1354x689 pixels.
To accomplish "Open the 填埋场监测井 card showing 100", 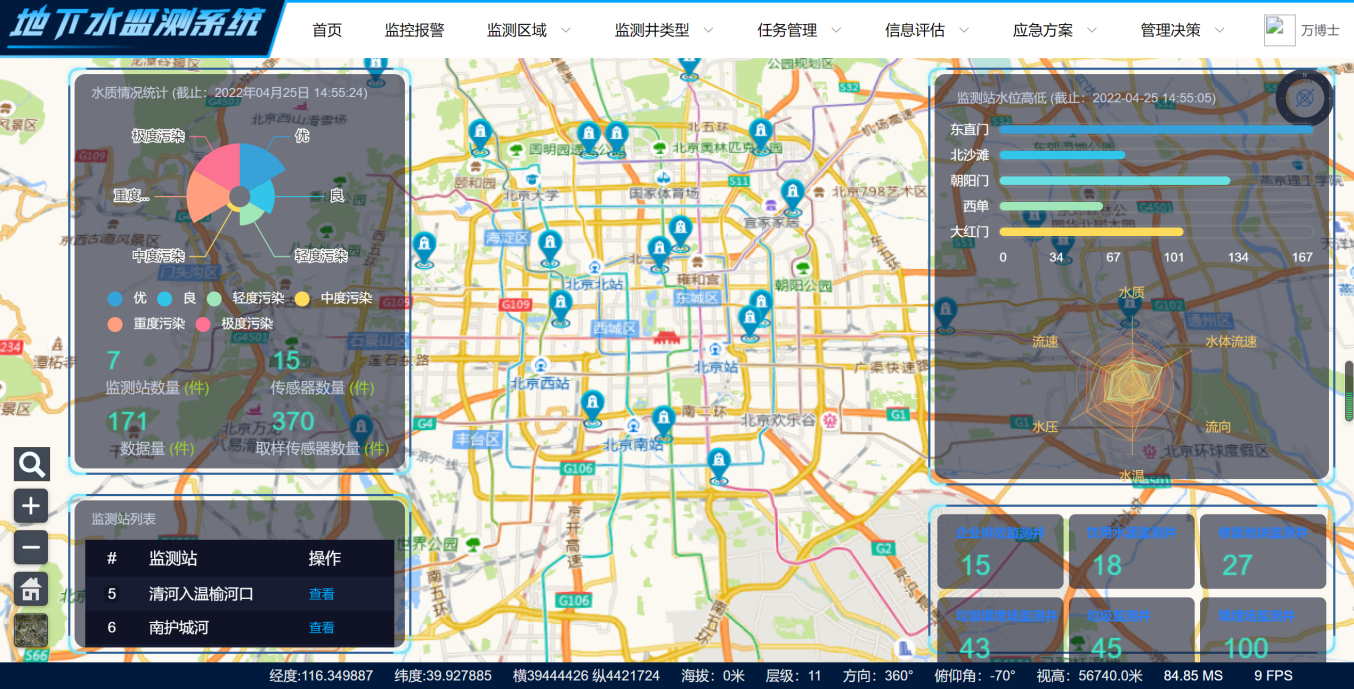I will (1262, 630).
